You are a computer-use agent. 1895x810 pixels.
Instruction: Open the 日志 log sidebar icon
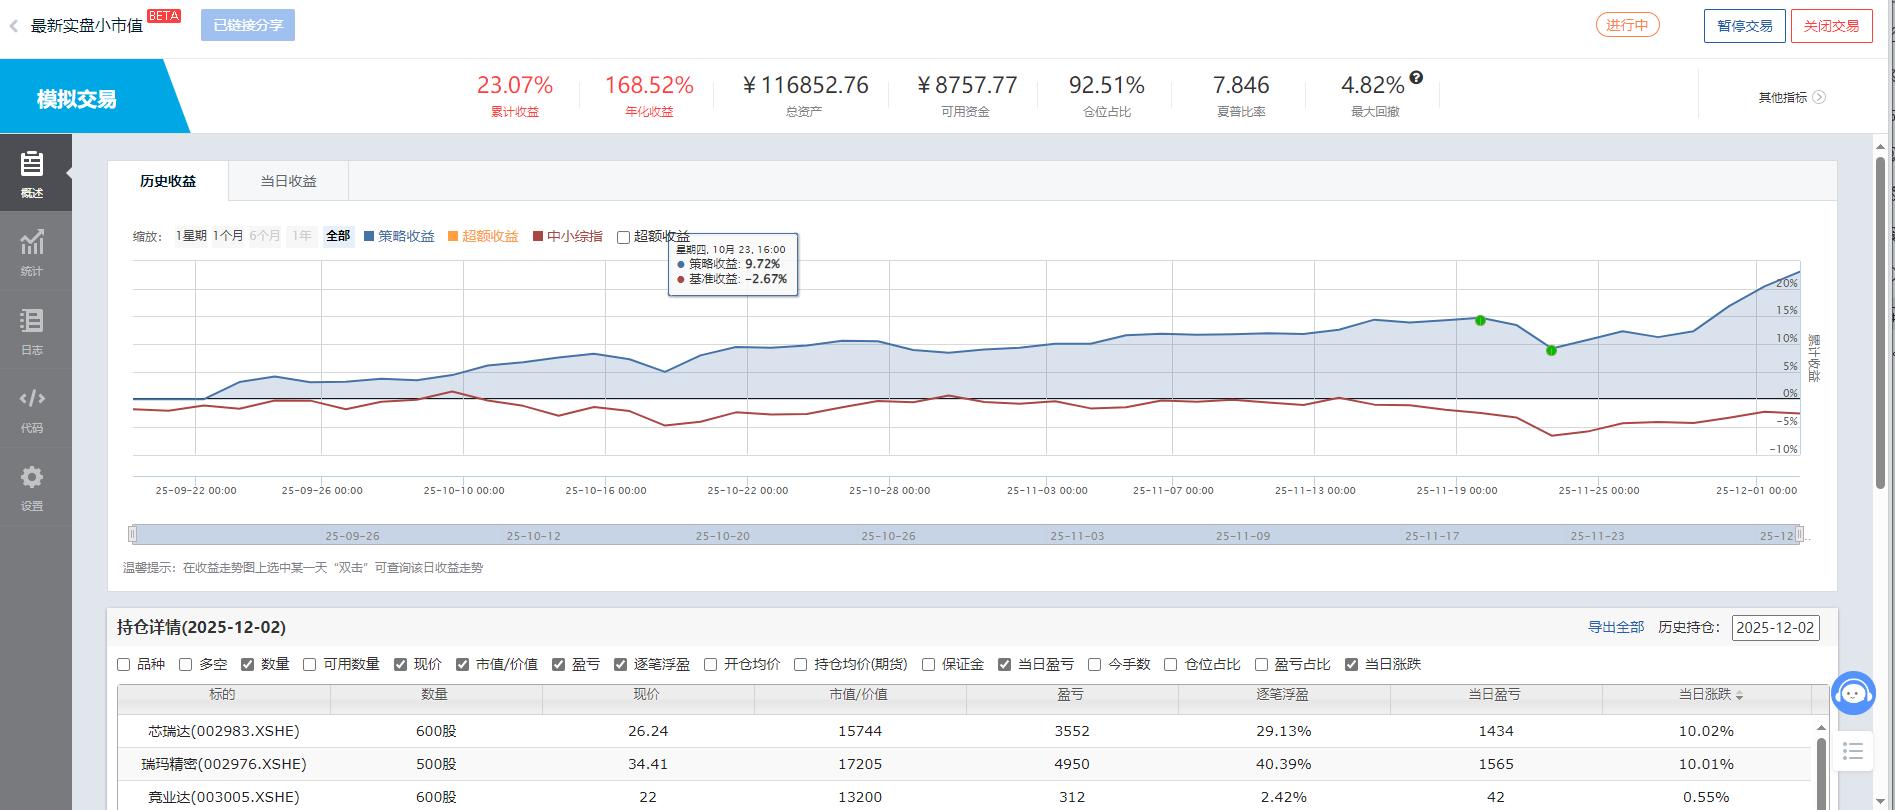click(x=32, y=329)
